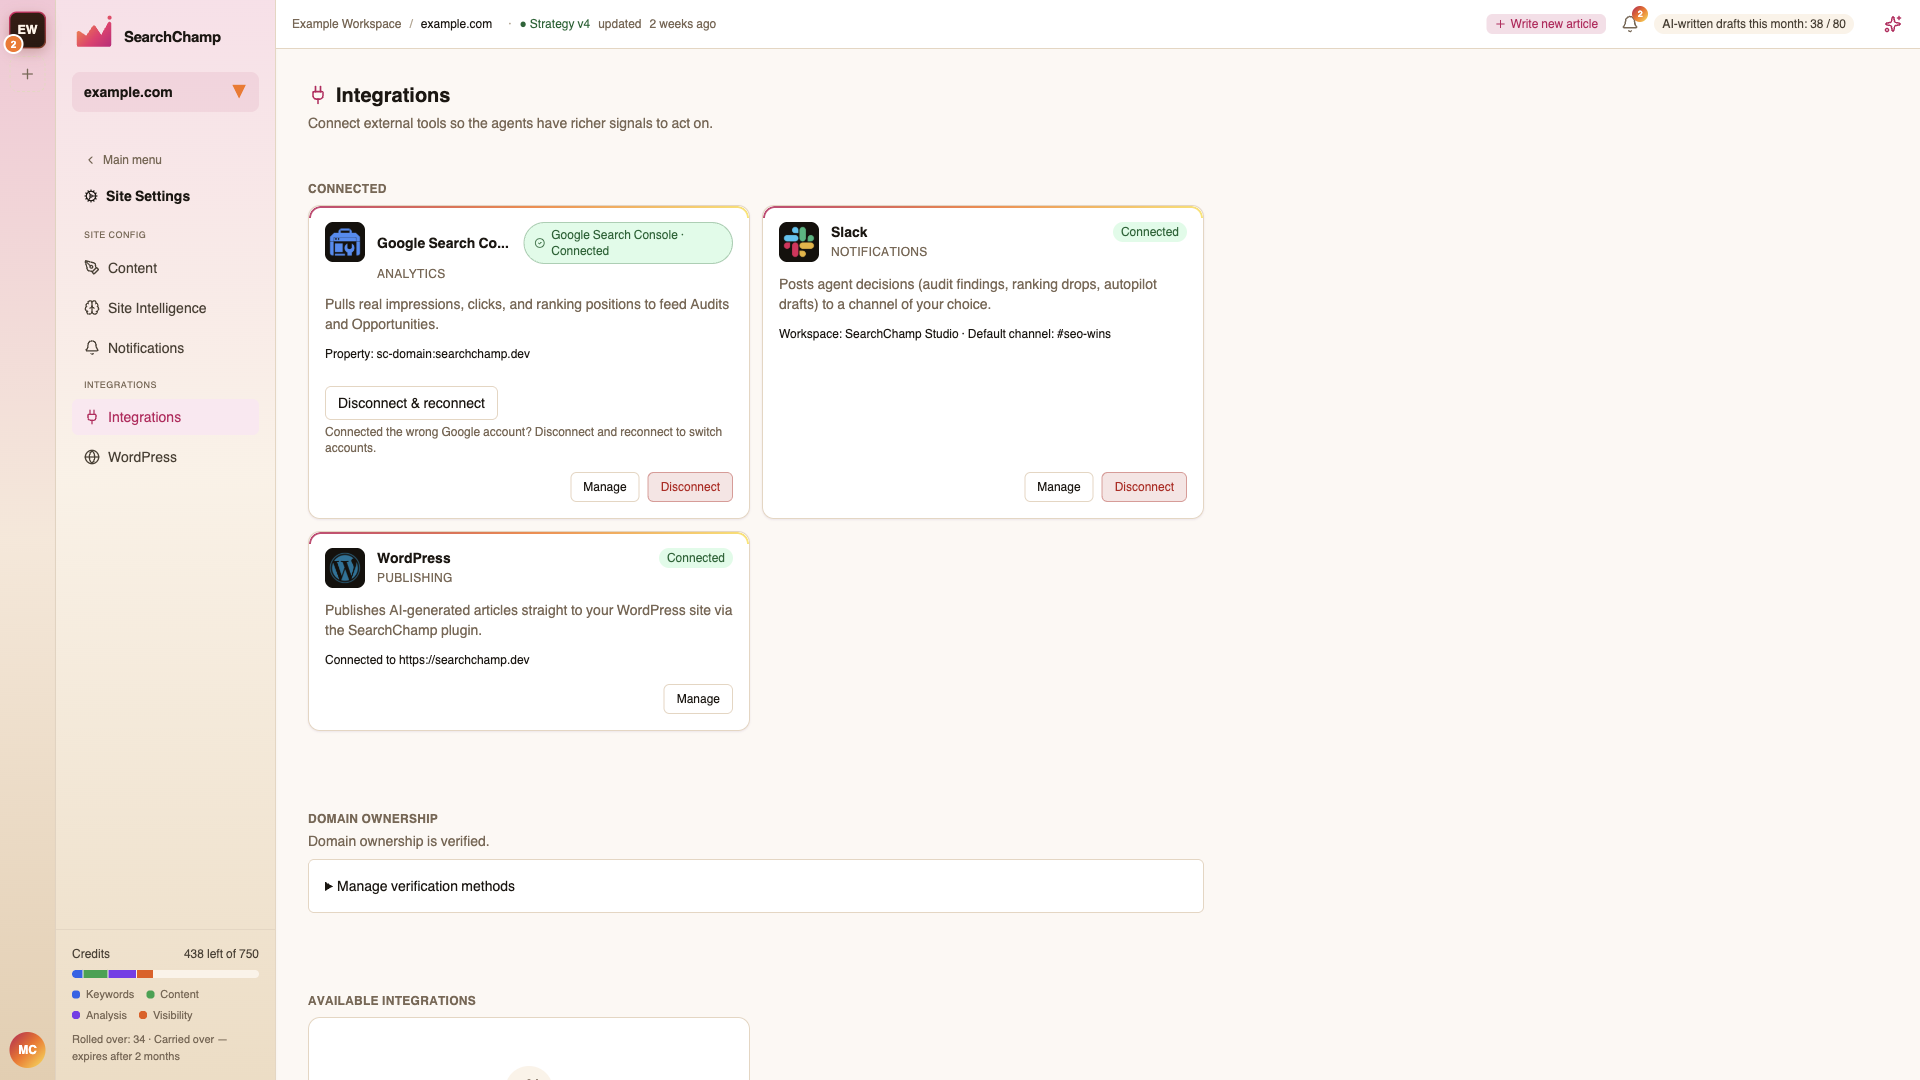Click the Visibility orange legend dot

[x=143, y=1016]
